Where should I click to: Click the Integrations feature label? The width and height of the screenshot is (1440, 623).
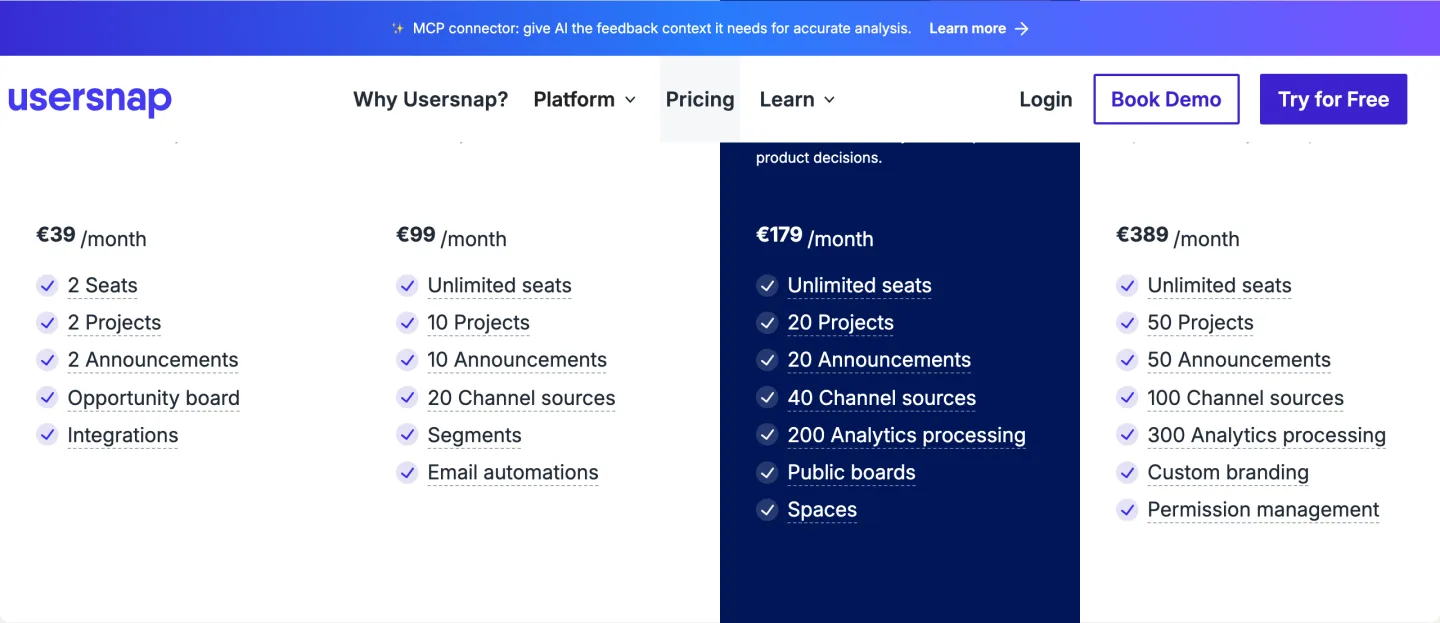pyautogui.click(x=122, y=435)
